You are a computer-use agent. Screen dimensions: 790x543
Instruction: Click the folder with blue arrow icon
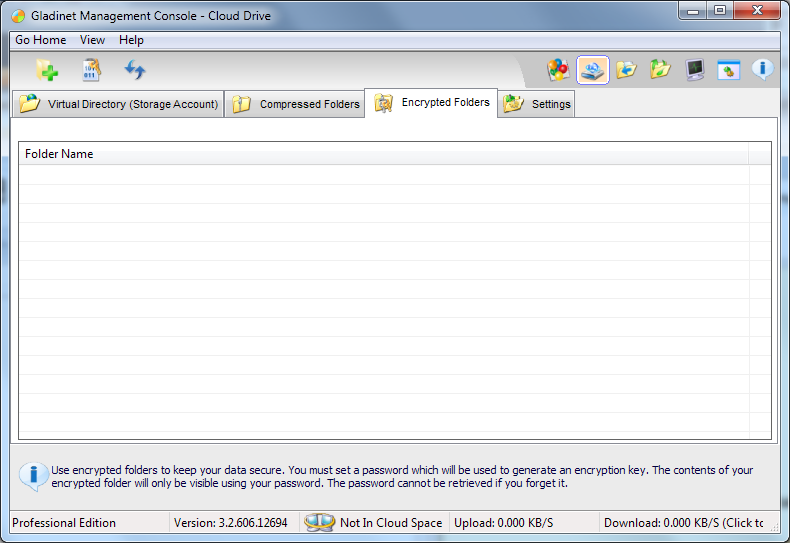coord(626,70)
